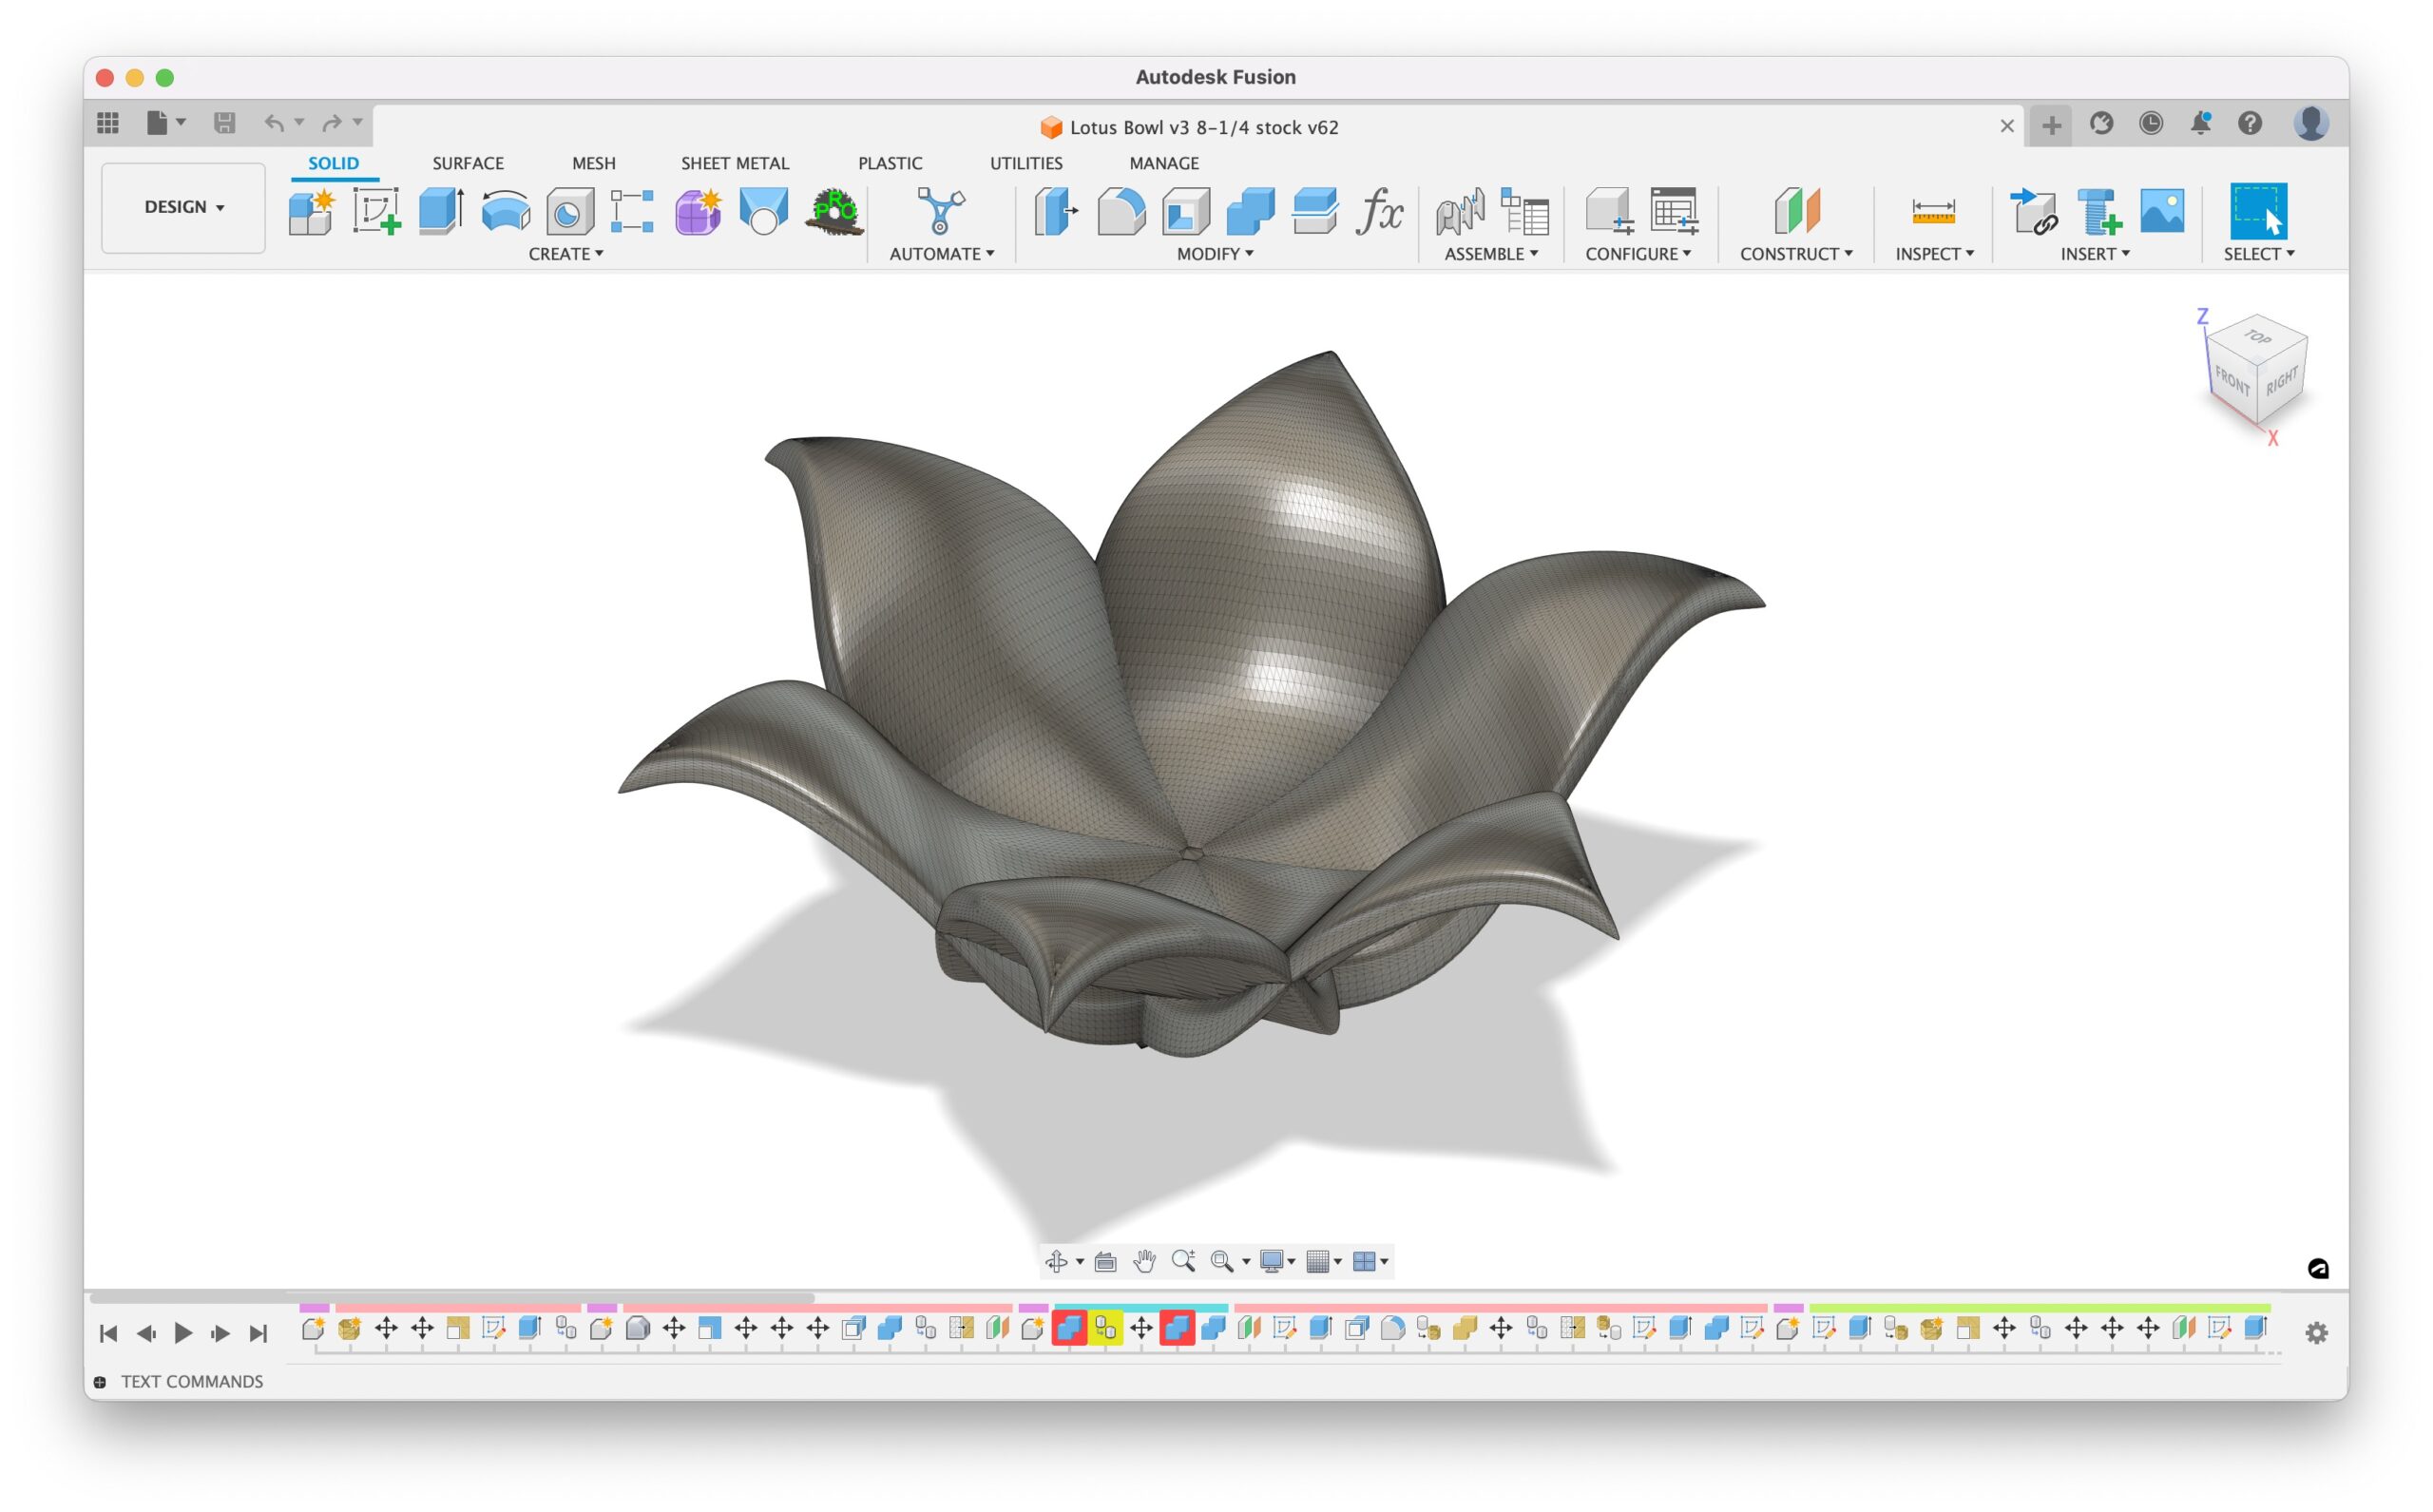
Task: Open the Job Status clock icon
Action: click(x=2151, y=123)
